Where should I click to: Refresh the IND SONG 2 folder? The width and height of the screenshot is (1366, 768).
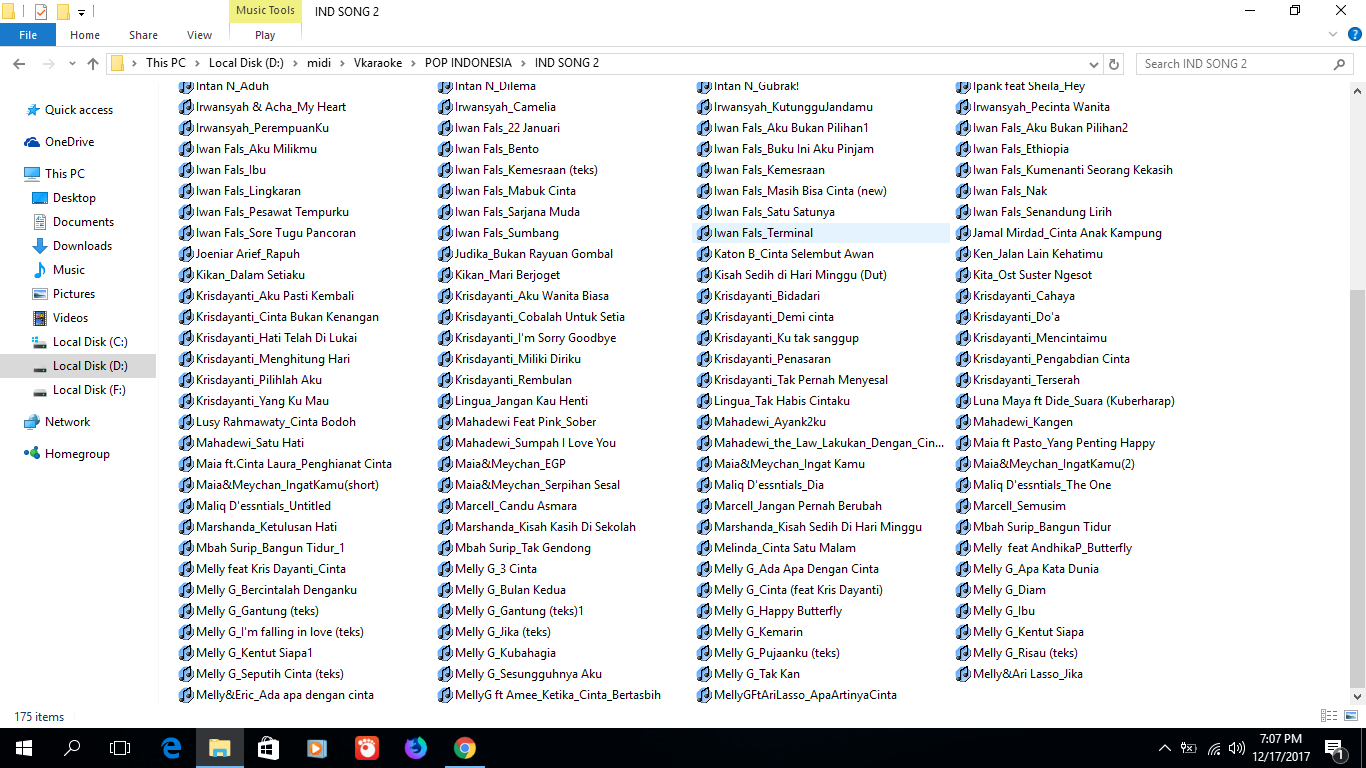point(1115,64)
